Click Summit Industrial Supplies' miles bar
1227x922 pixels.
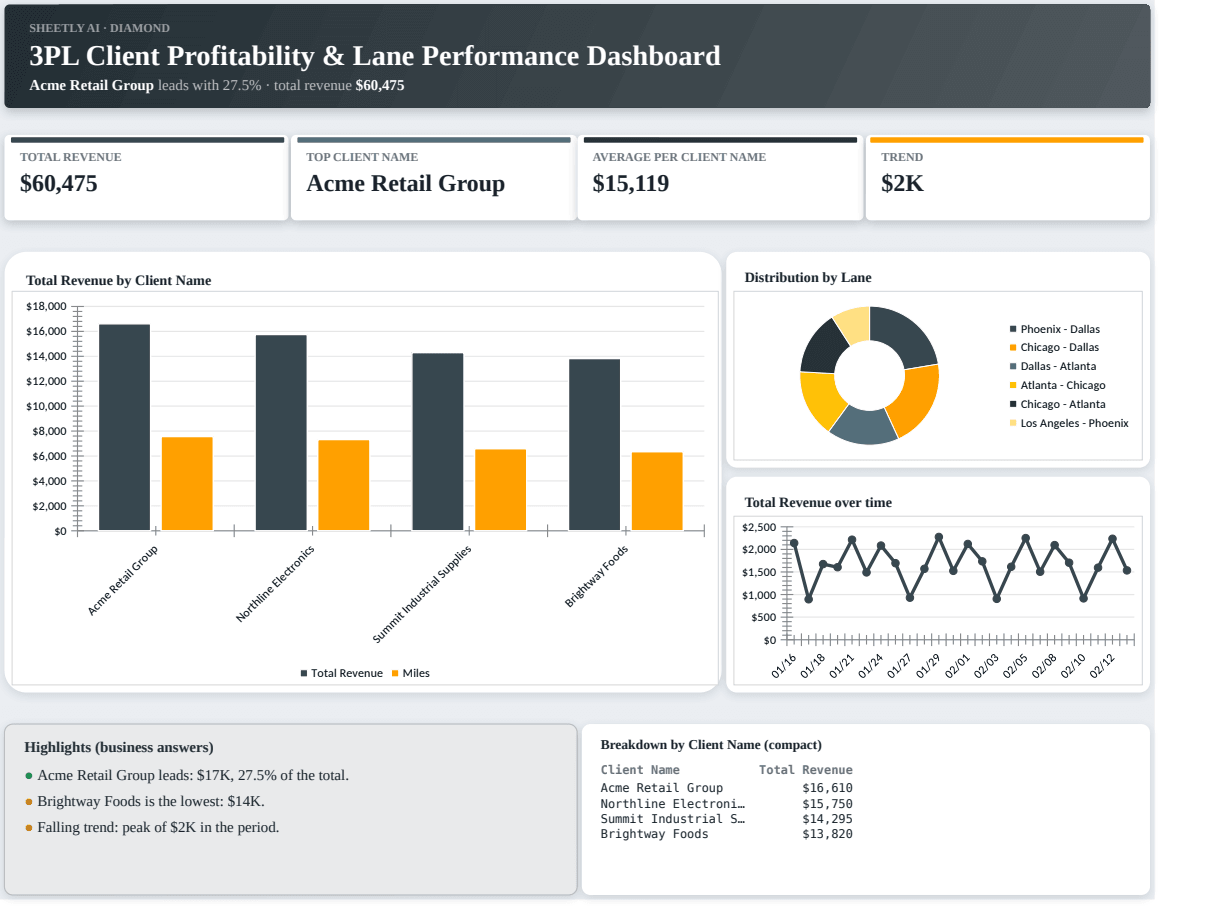click(x=500, y=490)
